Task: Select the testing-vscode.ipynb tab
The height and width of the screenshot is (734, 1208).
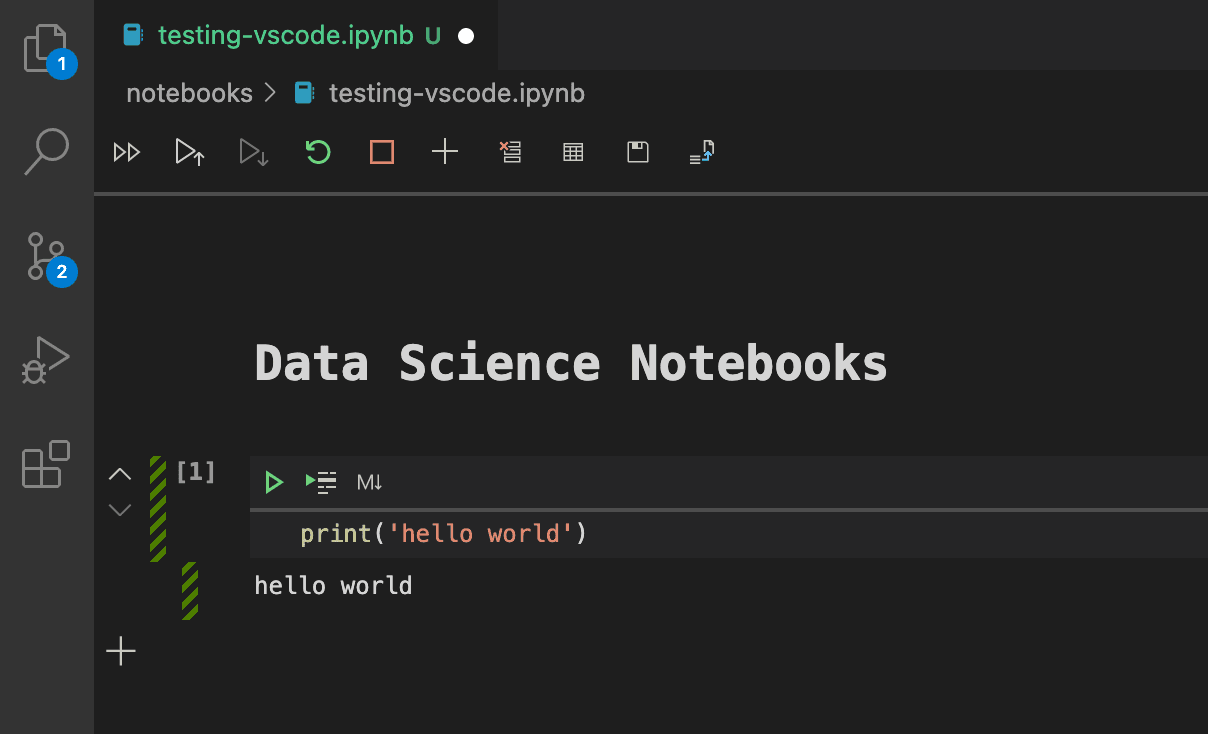Action: pos(290,34)
